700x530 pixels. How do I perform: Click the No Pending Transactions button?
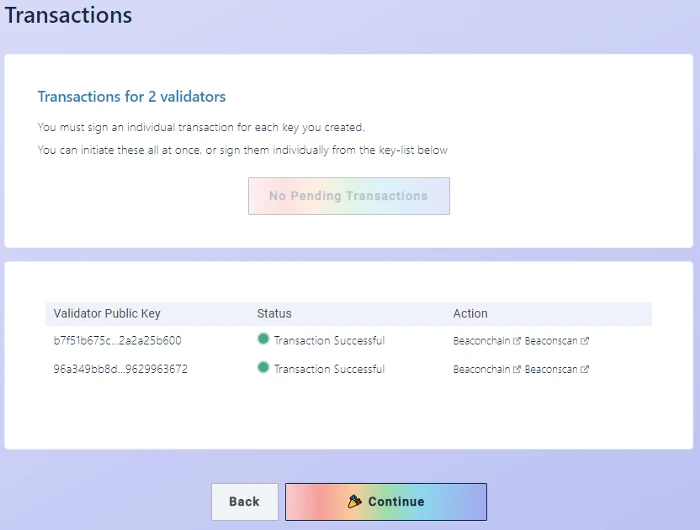(349, 196)
